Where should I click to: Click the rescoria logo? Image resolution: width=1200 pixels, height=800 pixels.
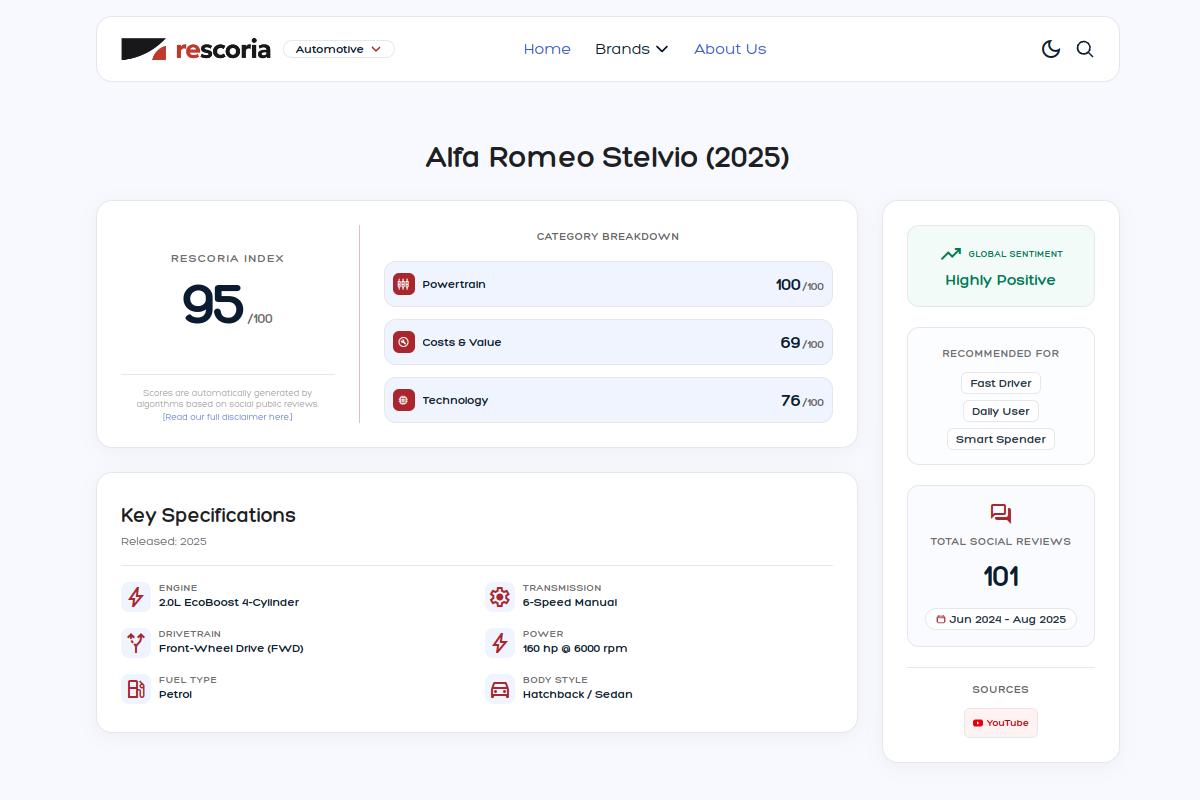pyautogui.click(x=196, y=49)
